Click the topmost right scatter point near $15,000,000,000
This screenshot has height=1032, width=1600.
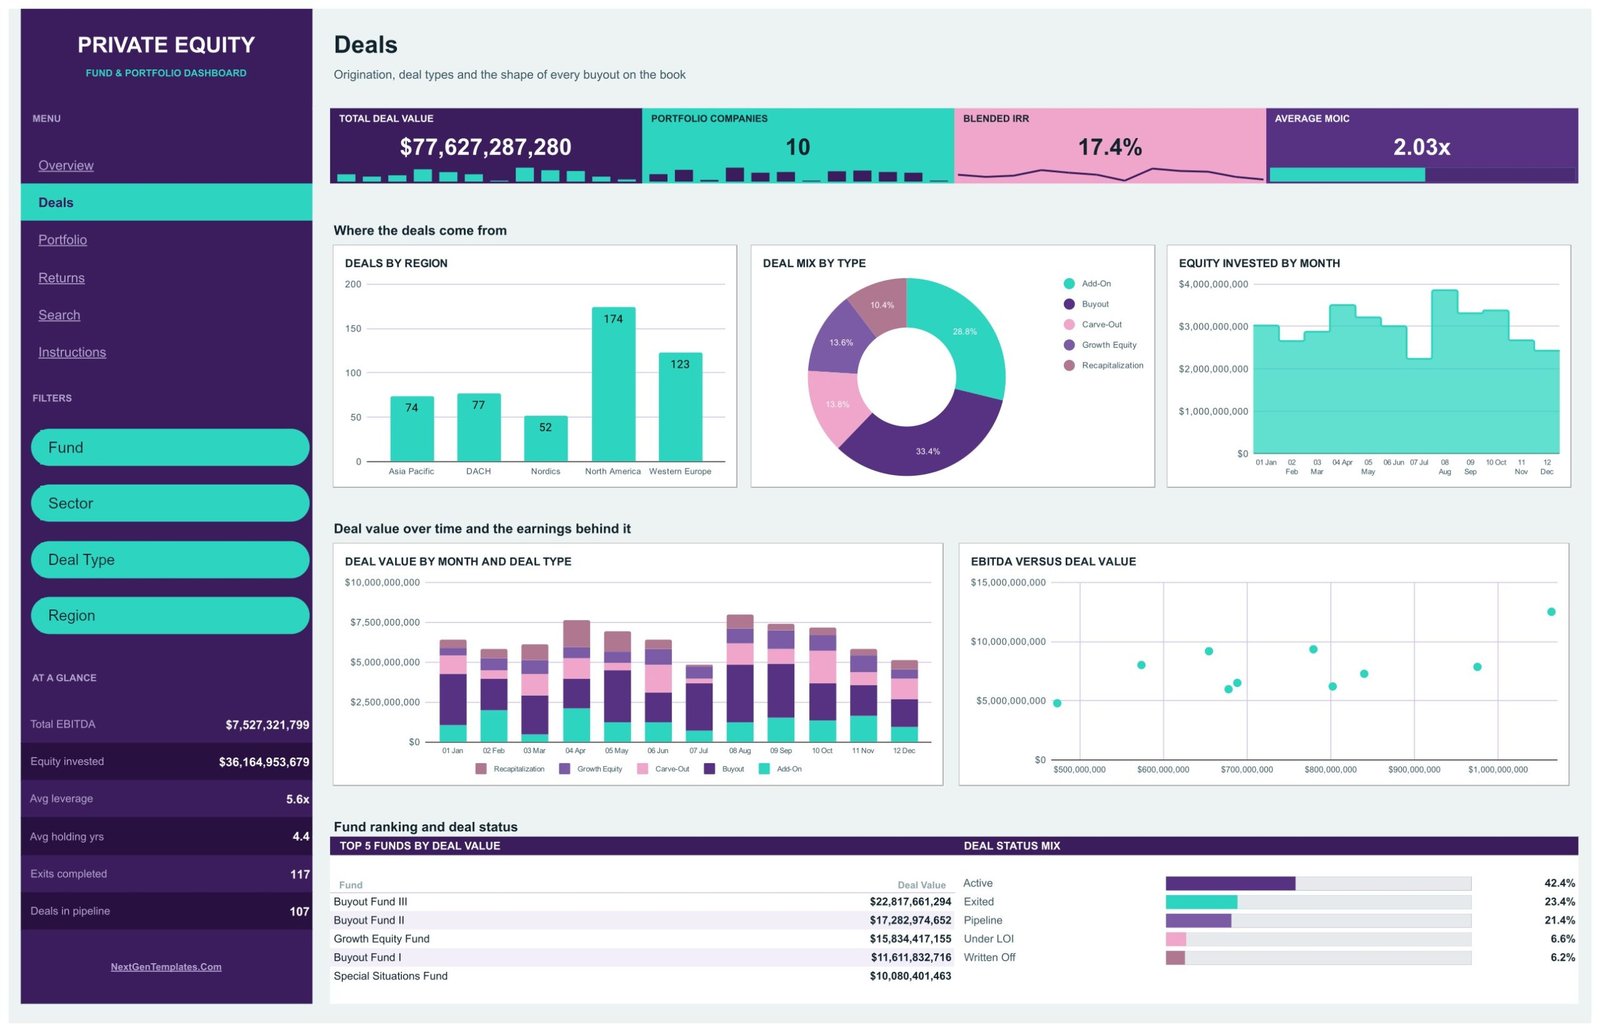1551,612
